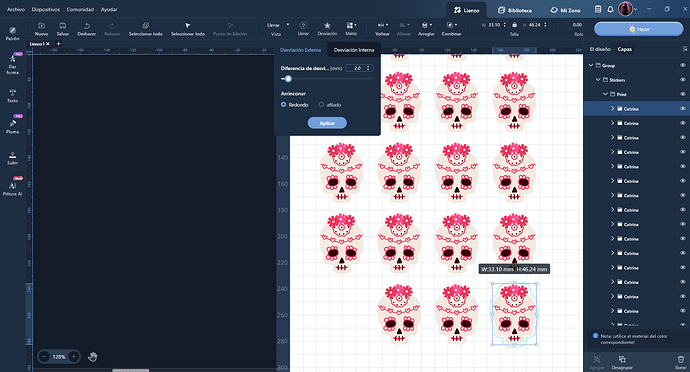
Task: Choose the Pluma pen tool
Action: click(12, 126)
